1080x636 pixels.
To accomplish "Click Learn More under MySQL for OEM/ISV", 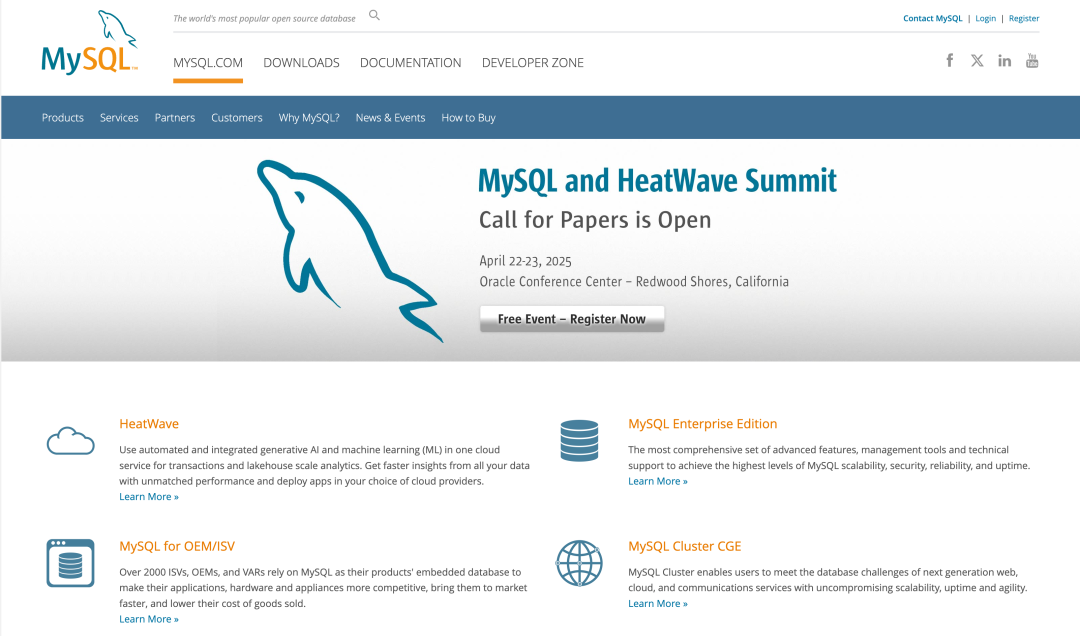I will click(x=149, y=619).
